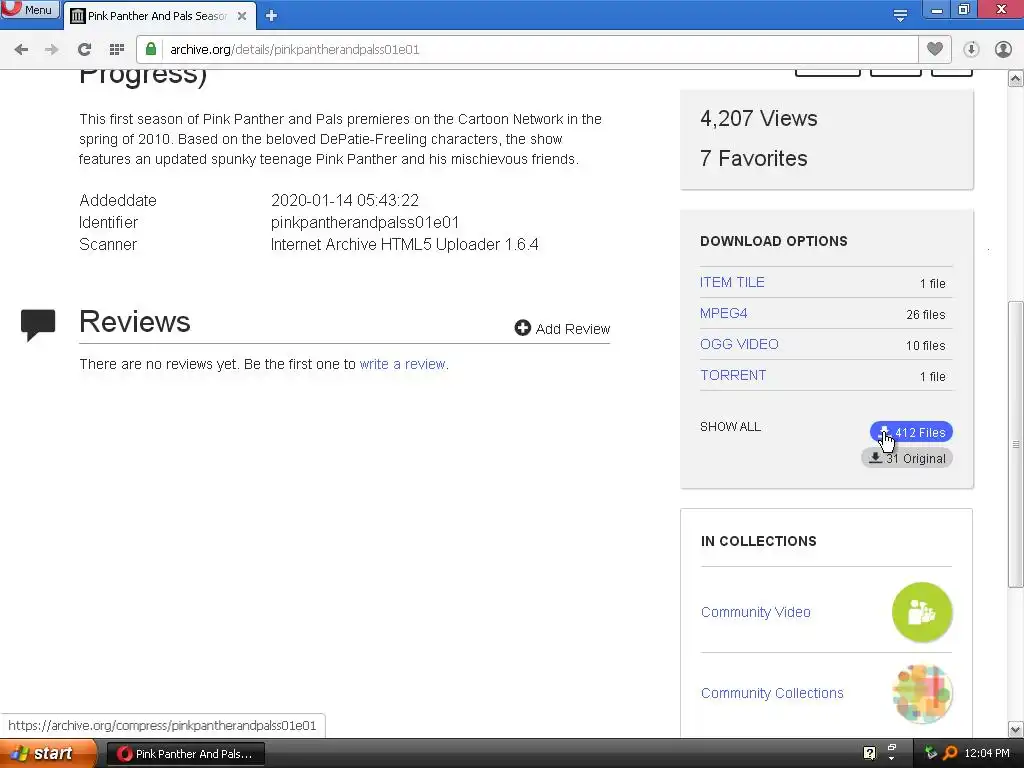Click the green security padlock icon
1024x768 pixels.
tap(151, 50)
